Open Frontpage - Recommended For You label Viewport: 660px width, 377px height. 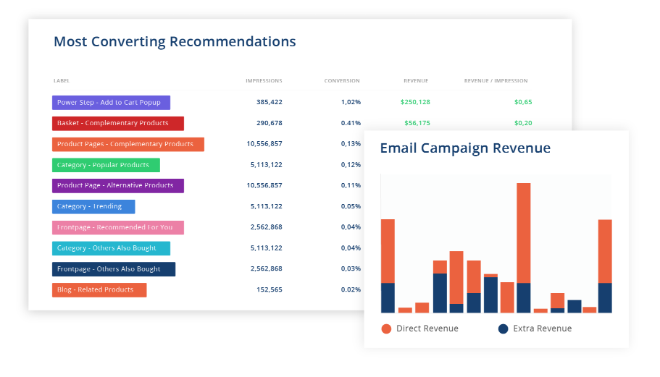pyautogui.click(x=118, y=228)
